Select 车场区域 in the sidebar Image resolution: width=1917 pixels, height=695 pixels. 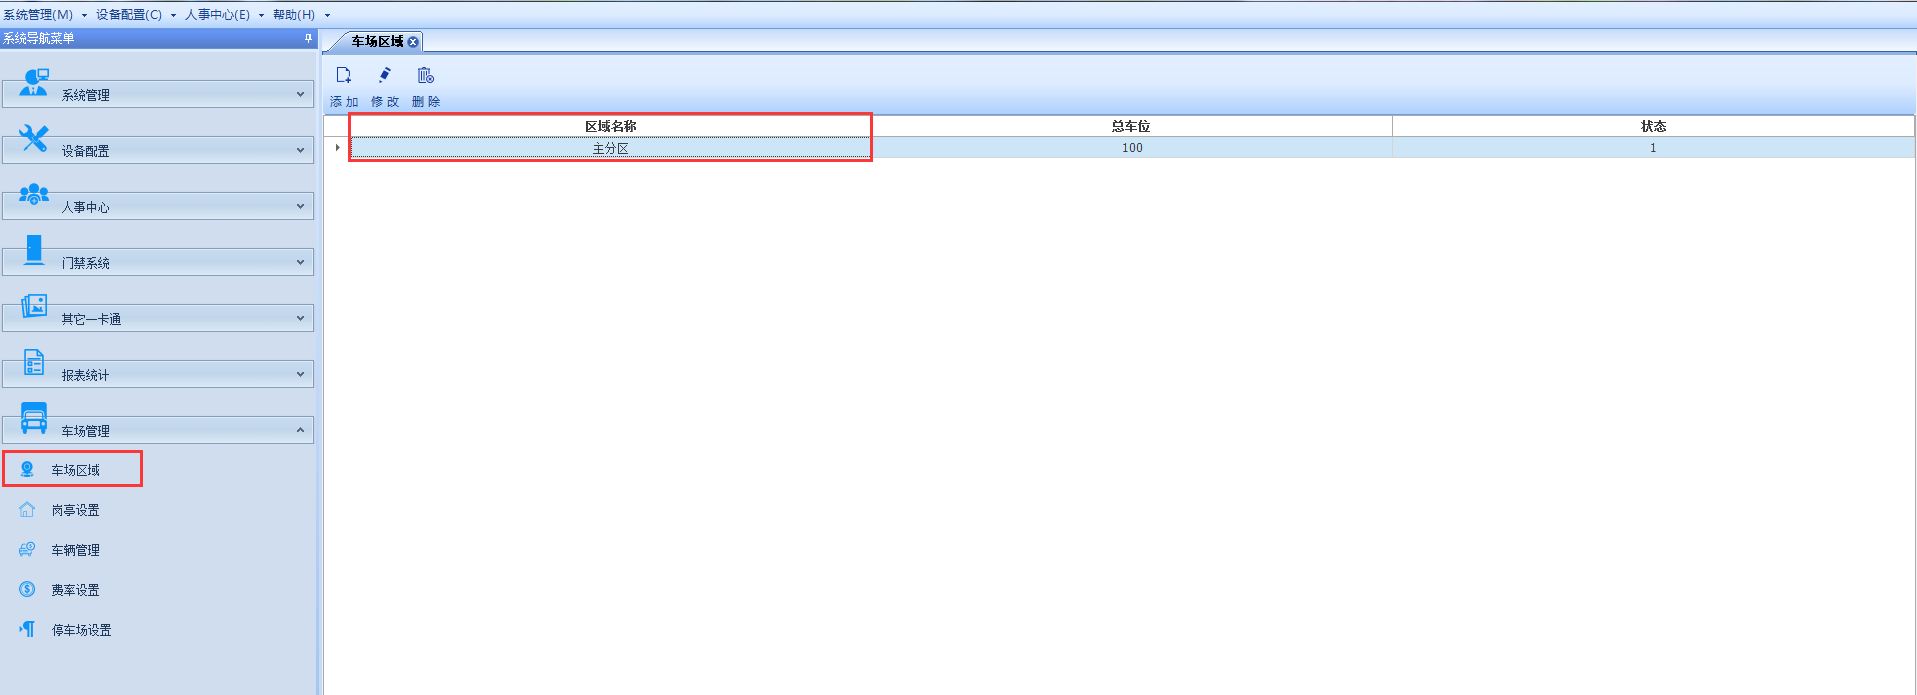point(75,470)
